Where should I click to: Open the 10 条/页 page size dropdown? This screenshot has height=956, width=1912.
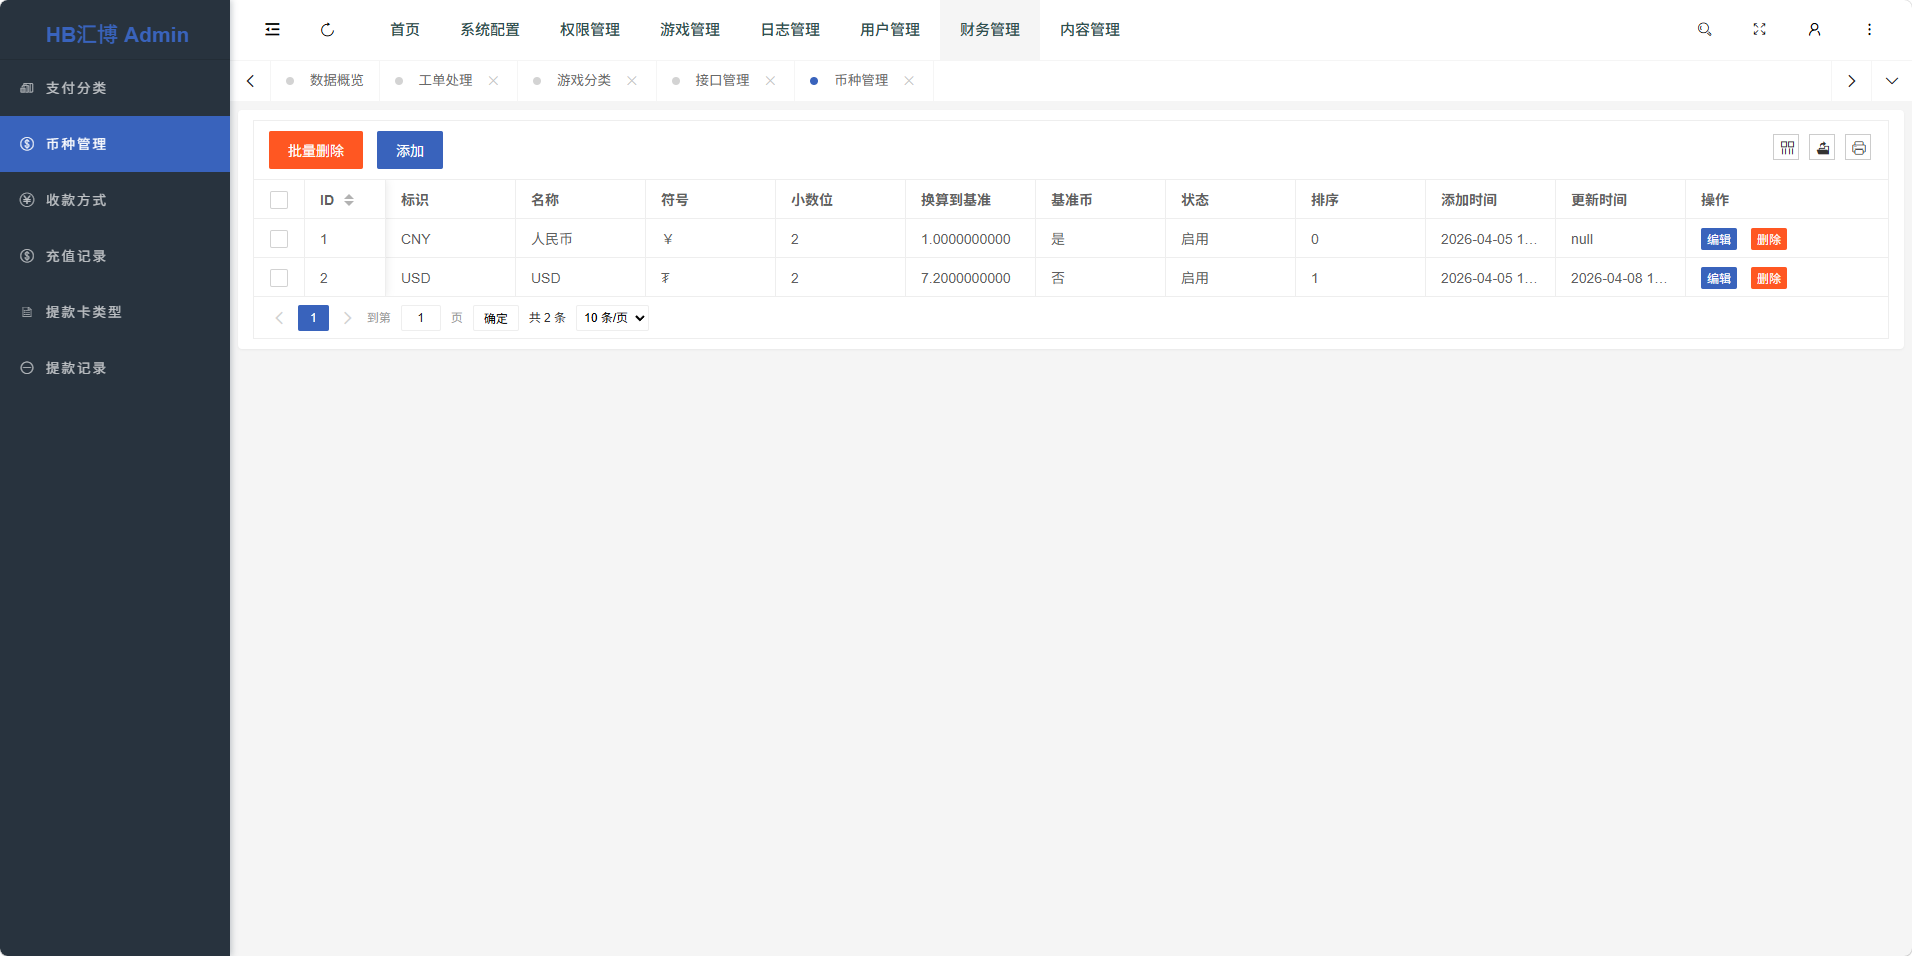613,318
